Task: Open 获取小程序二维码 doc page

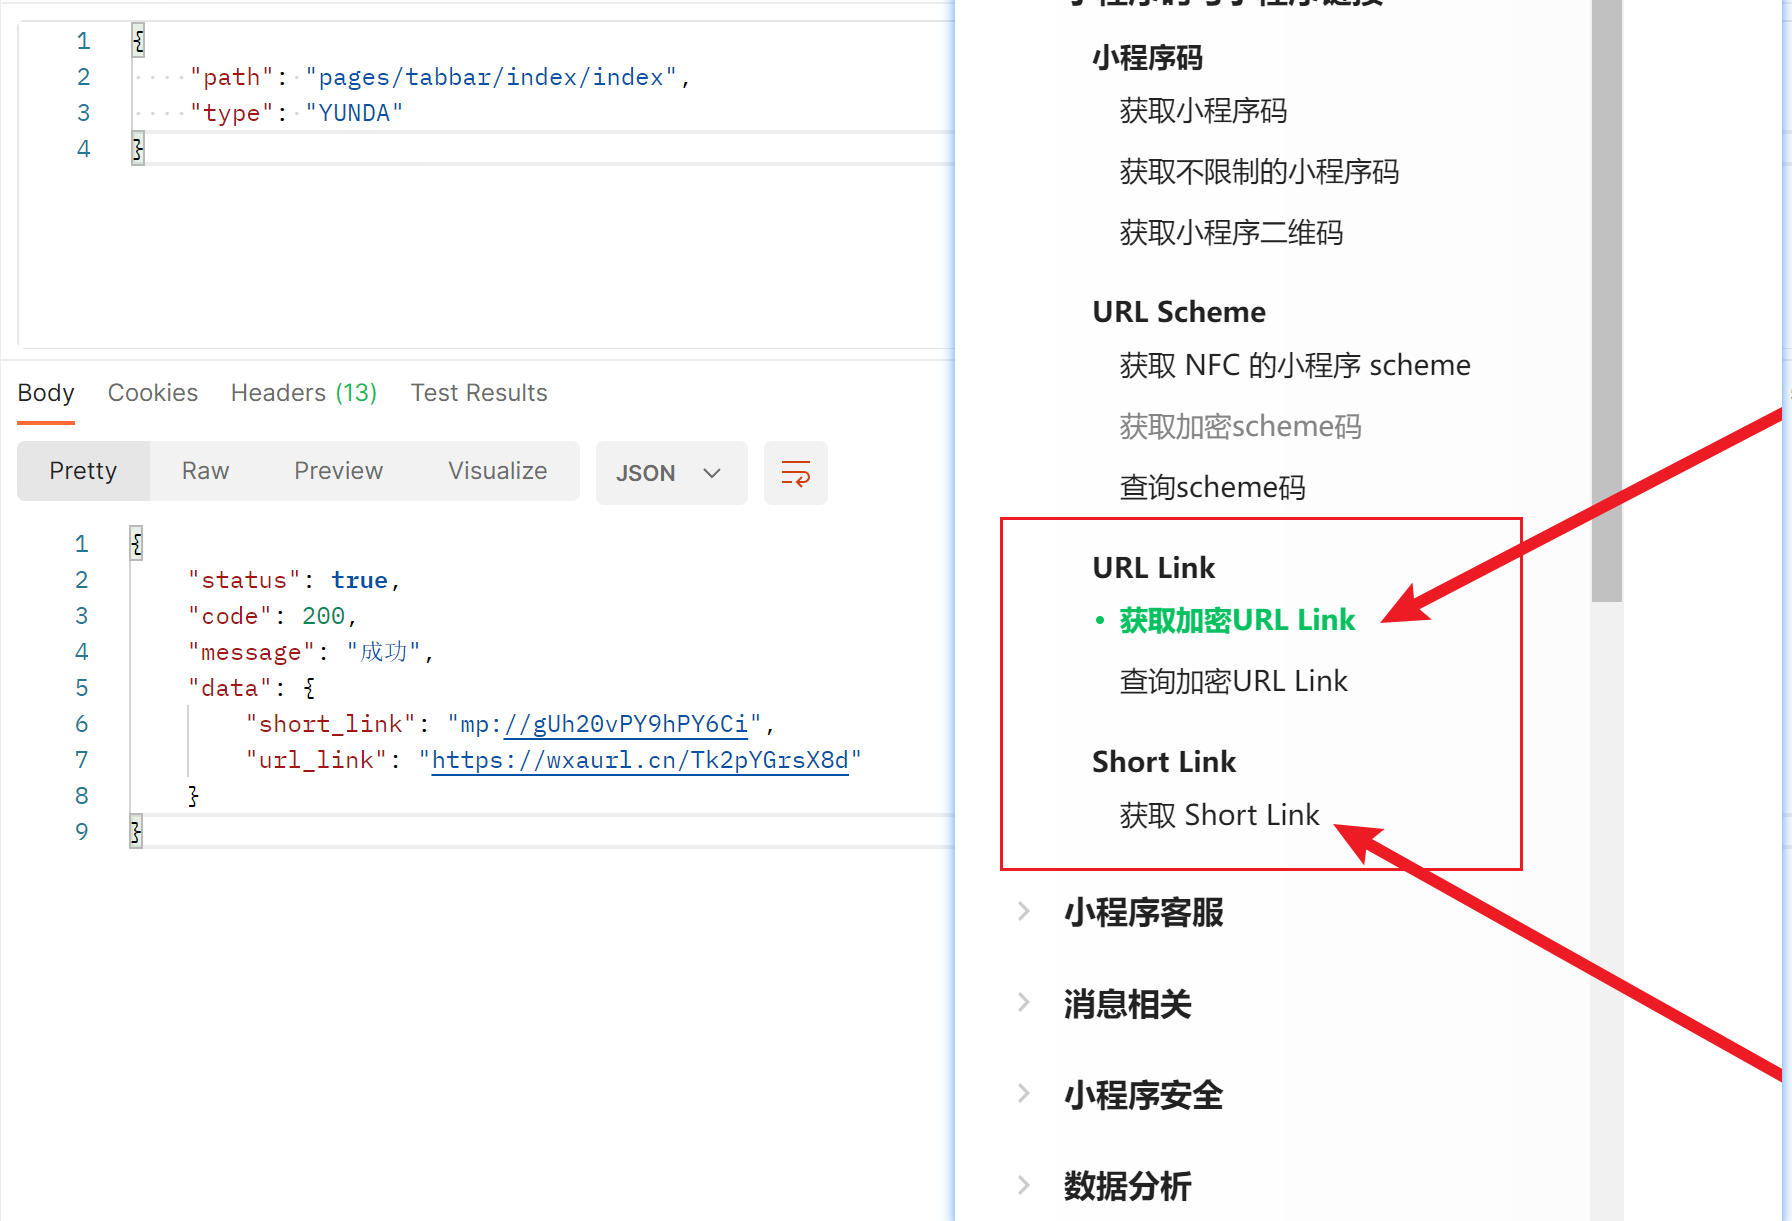Action: pos(1231,233)
